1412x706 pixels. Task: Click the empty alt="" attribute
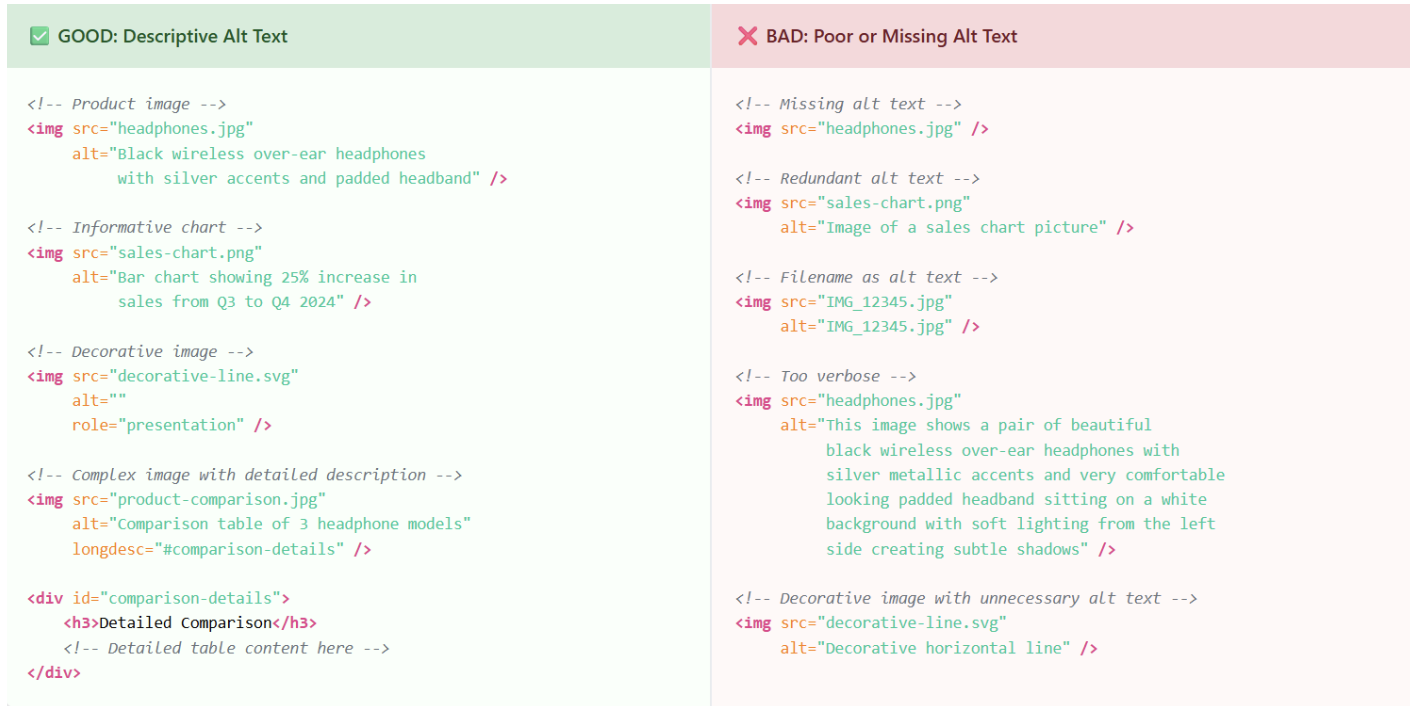tap(99, 401)
